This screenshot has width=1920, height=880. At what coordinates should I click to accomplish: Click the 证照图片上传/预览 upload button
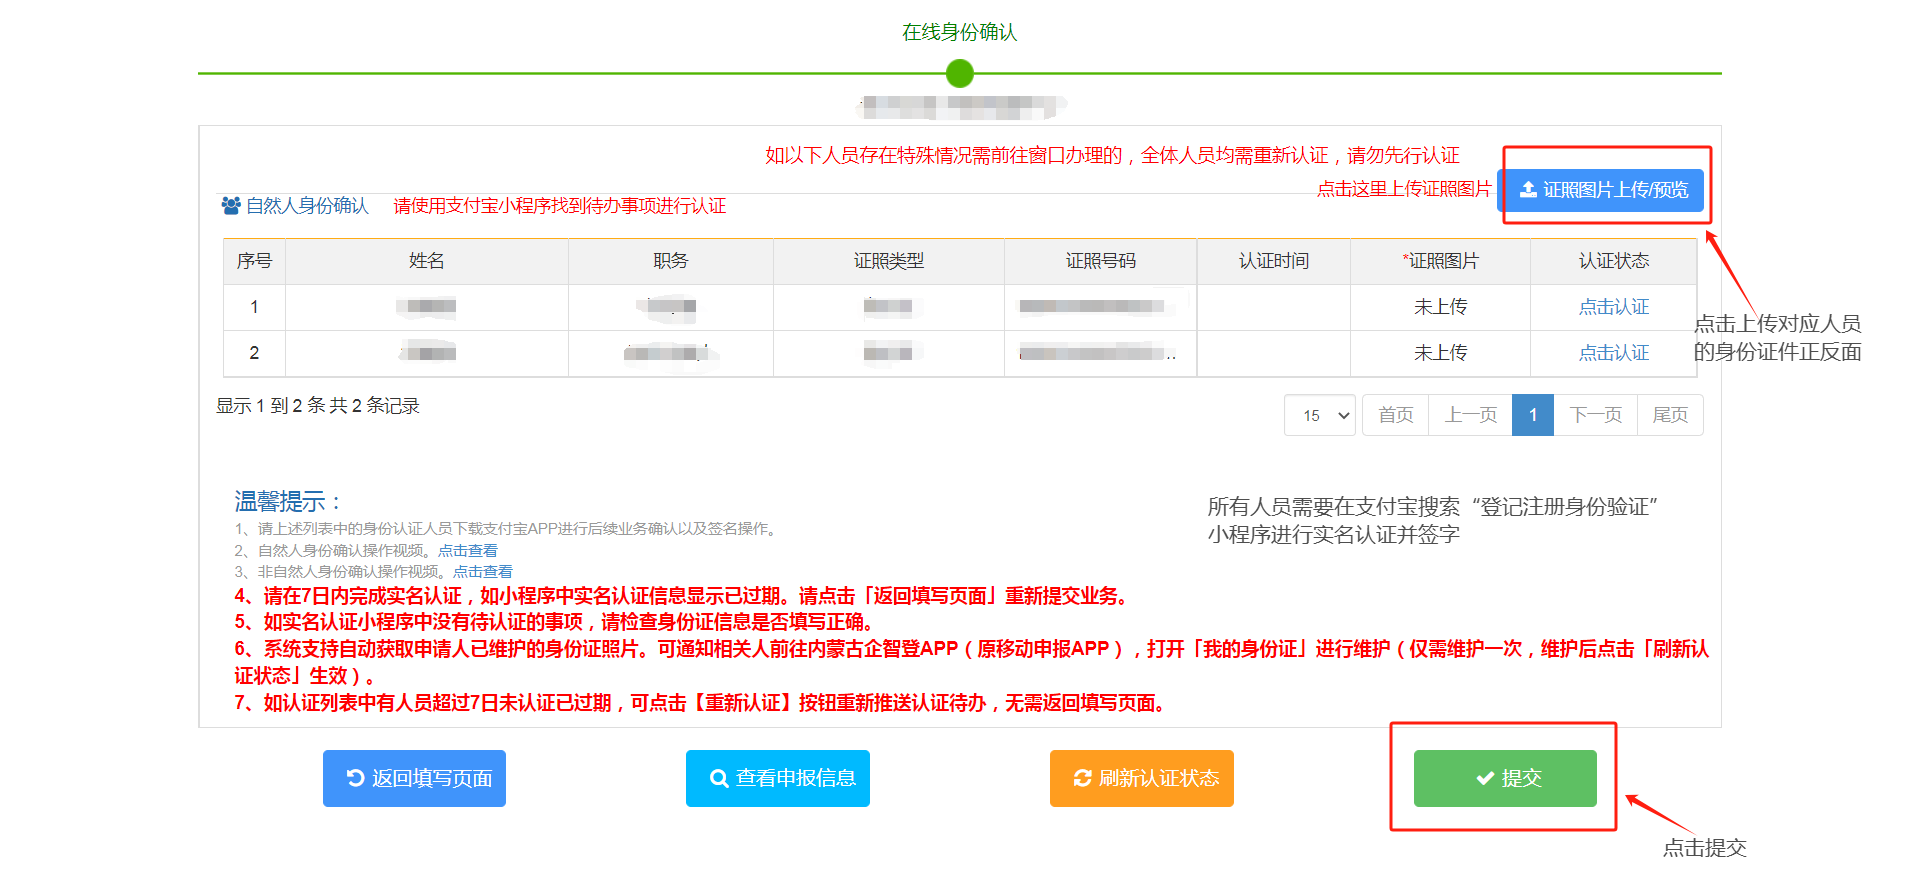tap(1603, 190)
